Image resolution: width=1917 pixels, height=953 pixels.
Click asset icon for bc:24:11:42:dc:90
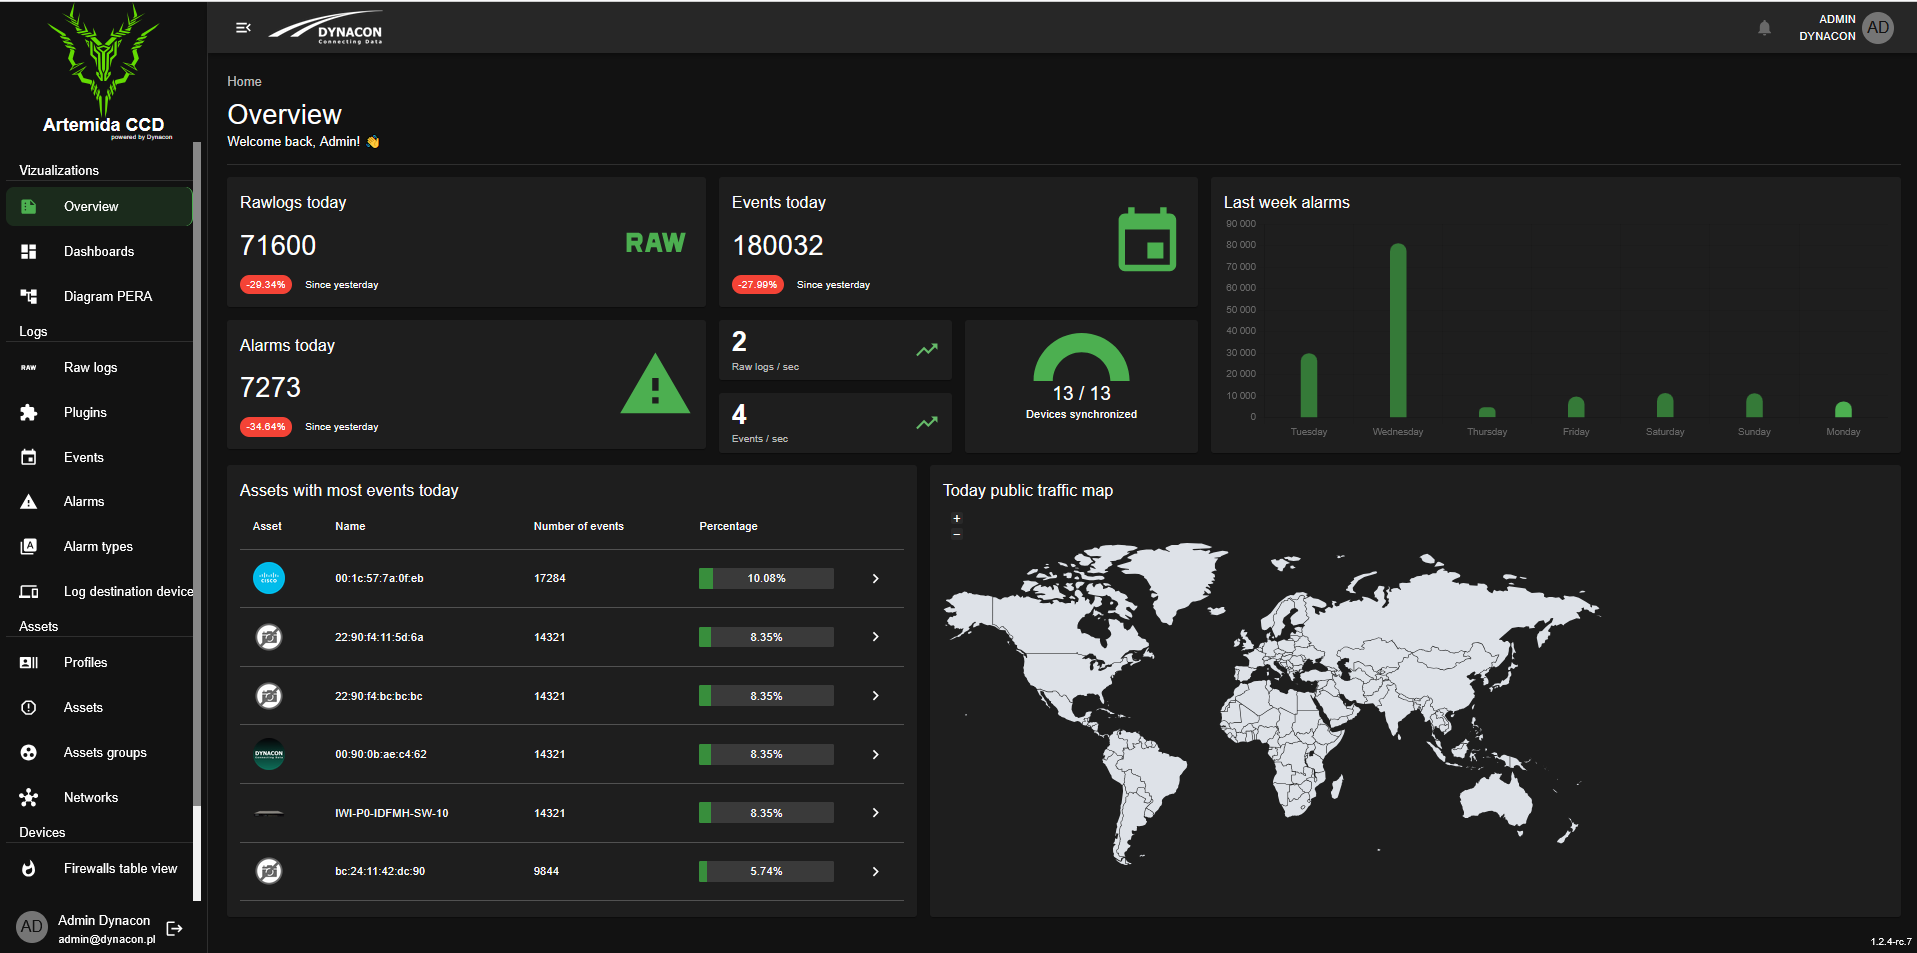coord(269,871)
